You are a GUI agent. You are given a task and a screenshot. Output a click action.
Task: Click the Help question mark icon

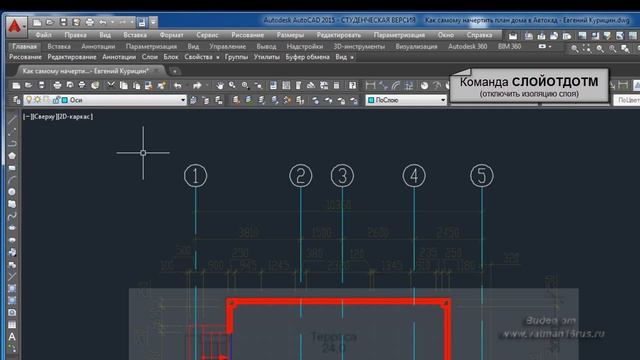pos(352,85)
